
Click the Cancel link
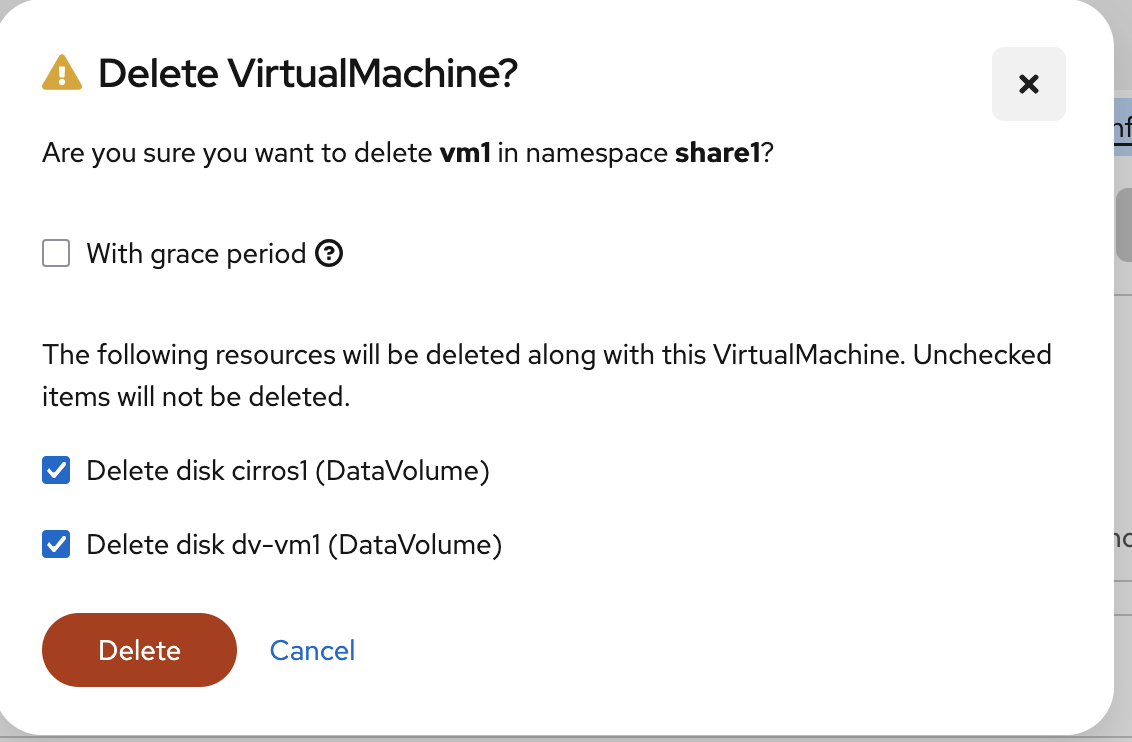(312, 651)
